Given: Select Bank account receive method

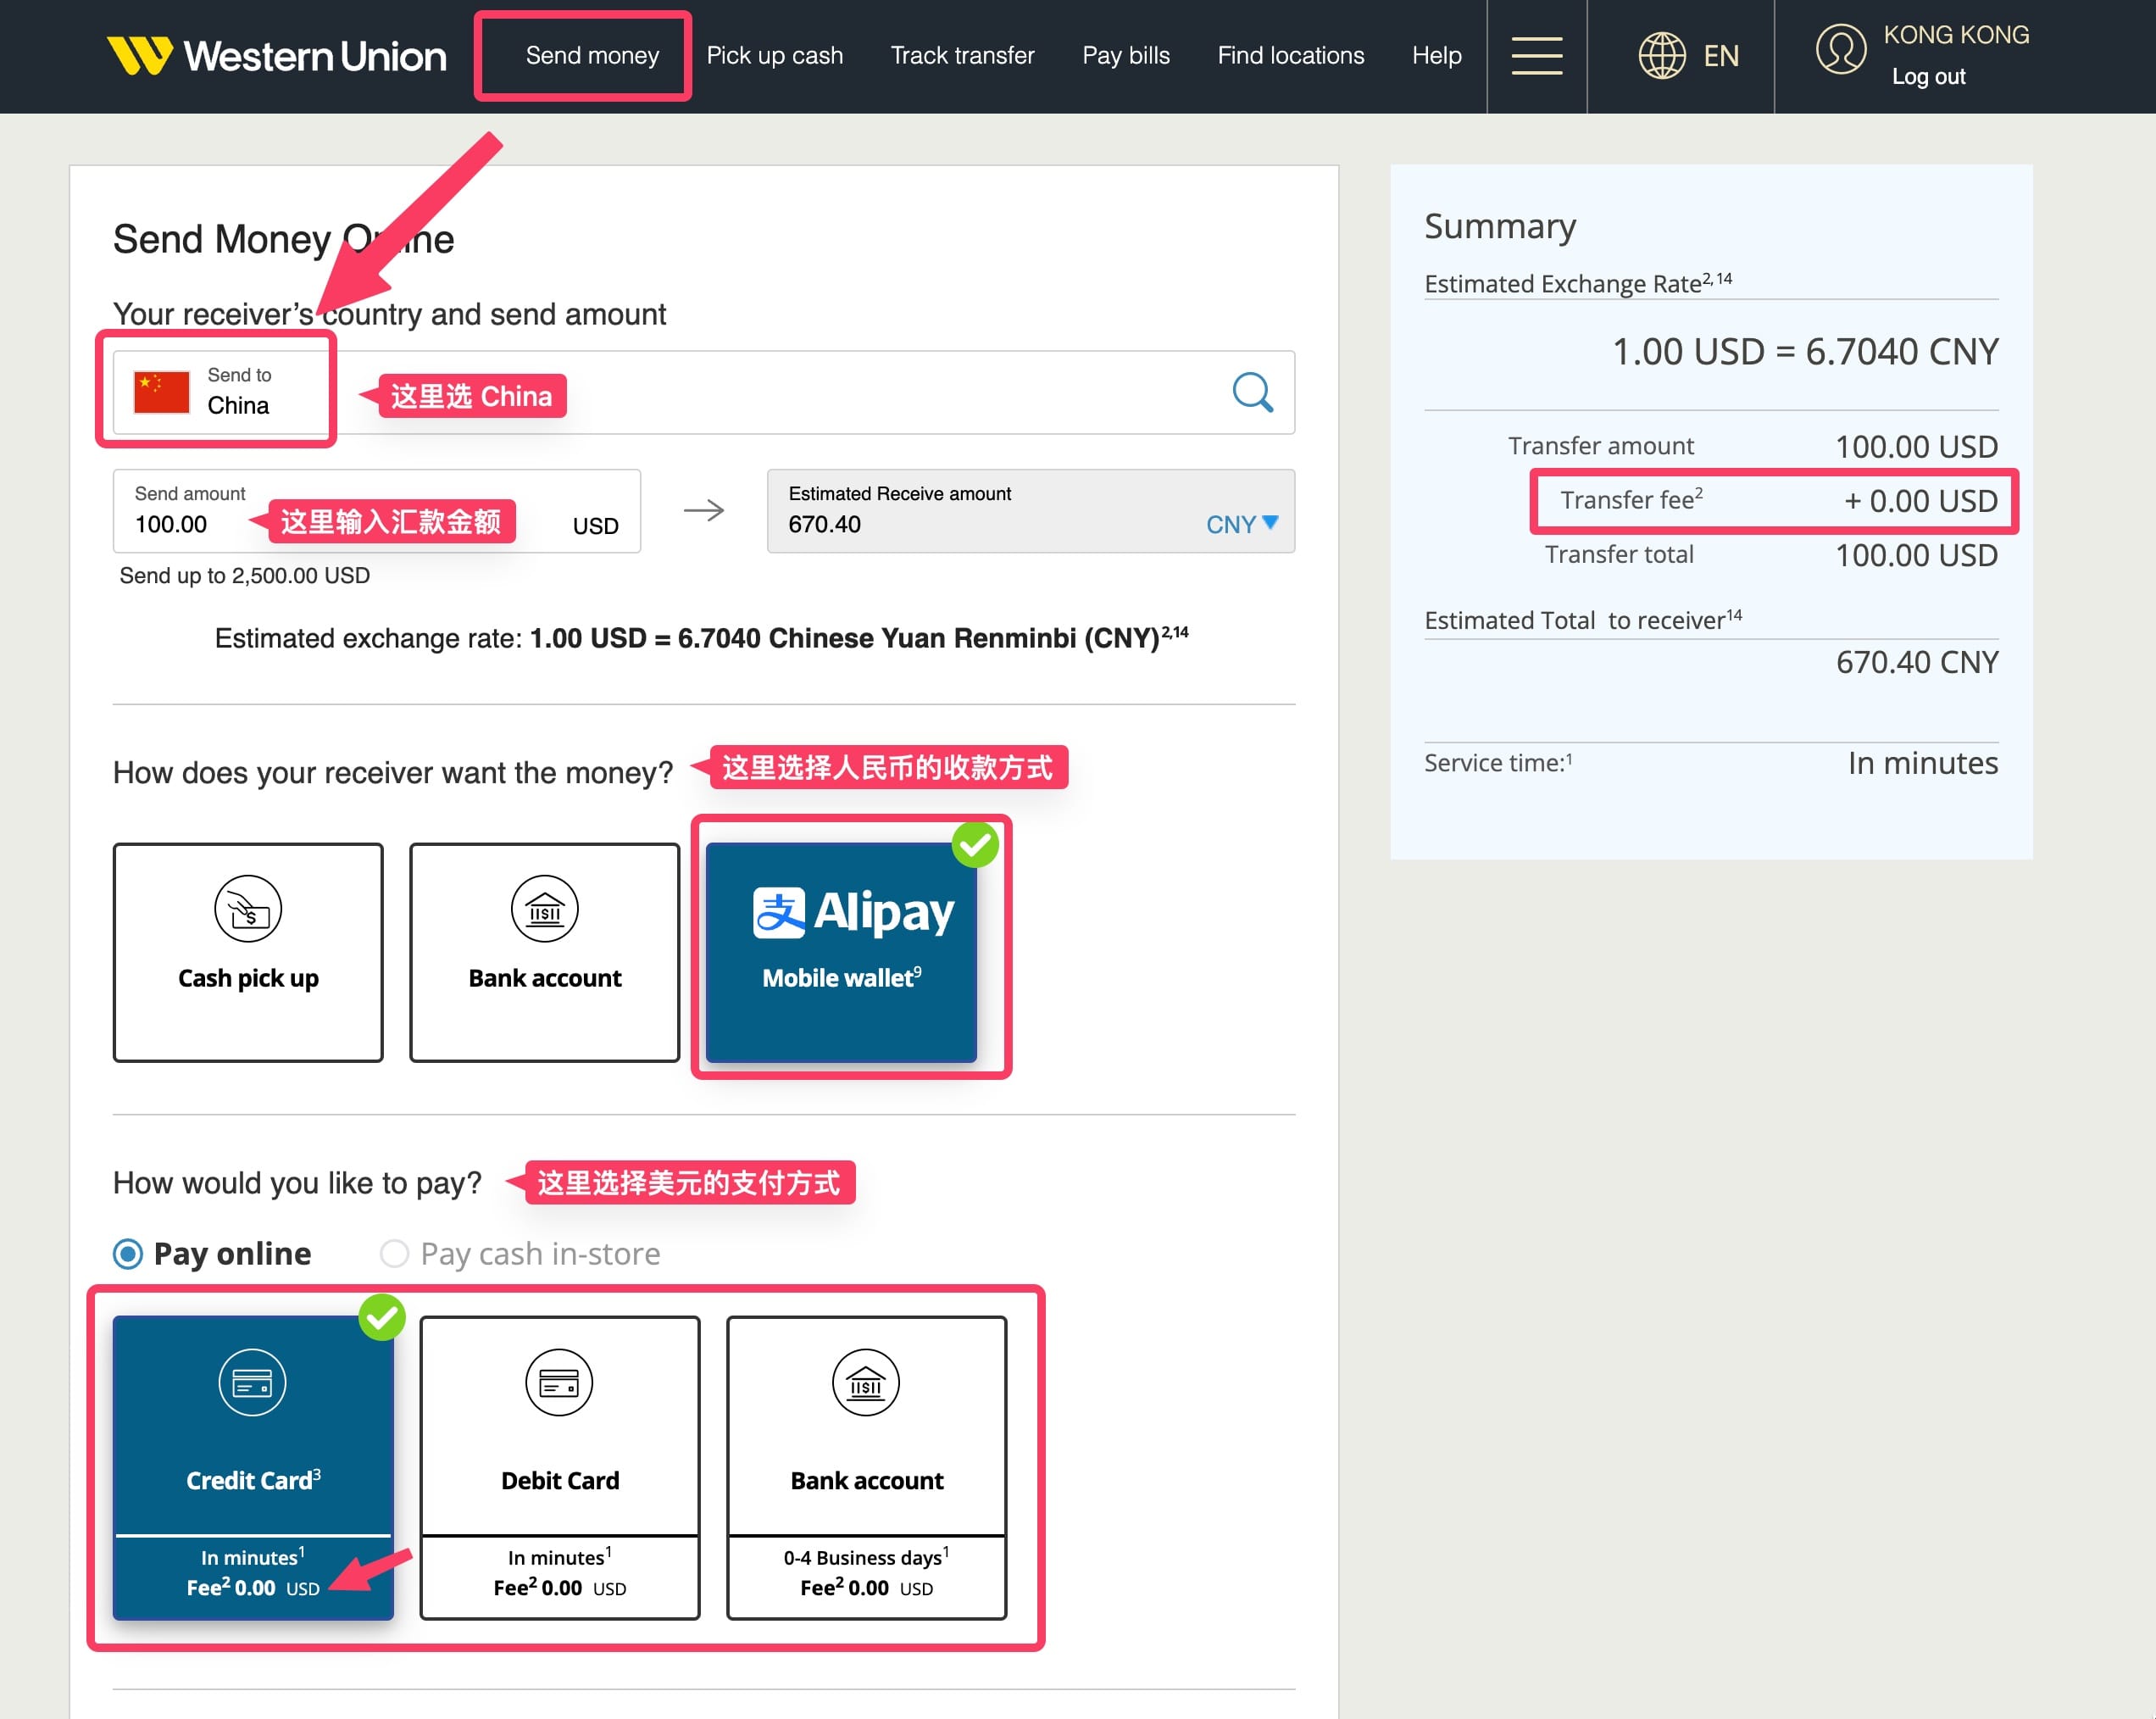Looking at the screenshot, I should coord(544,952).
